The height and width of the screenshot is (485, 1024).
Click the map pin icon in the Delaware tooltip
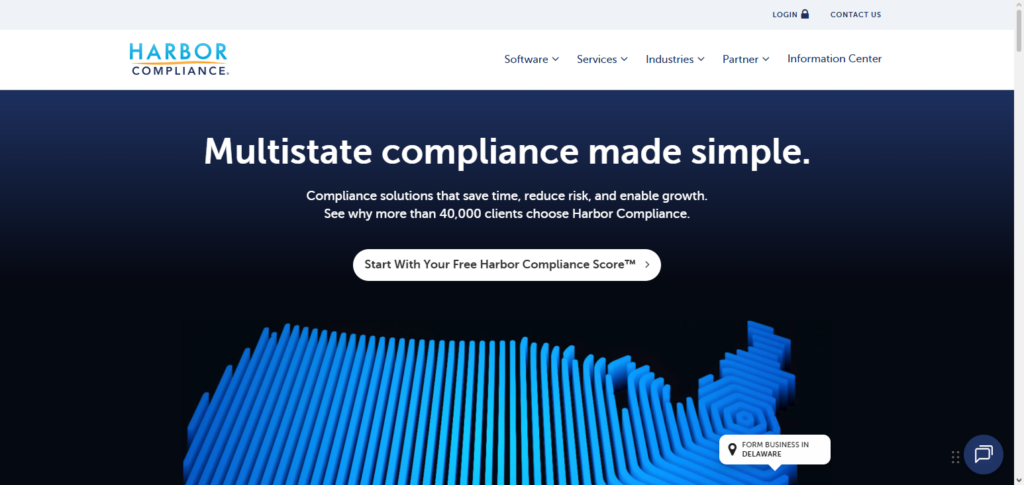732,449
